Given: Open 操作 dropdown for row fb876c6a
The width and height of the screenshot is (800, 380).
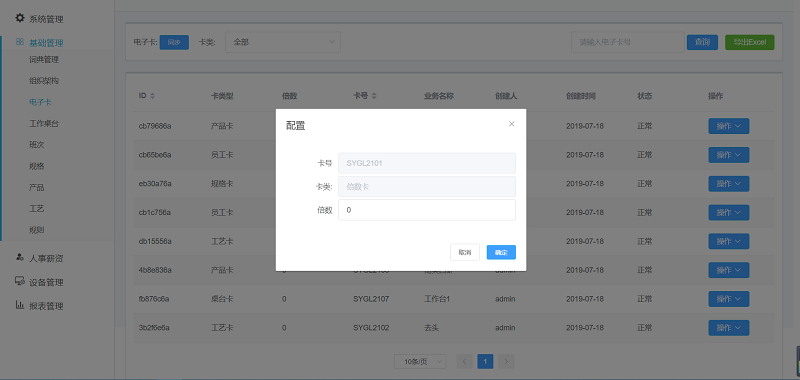Looking at the screenshot, I should click(729, 299).
